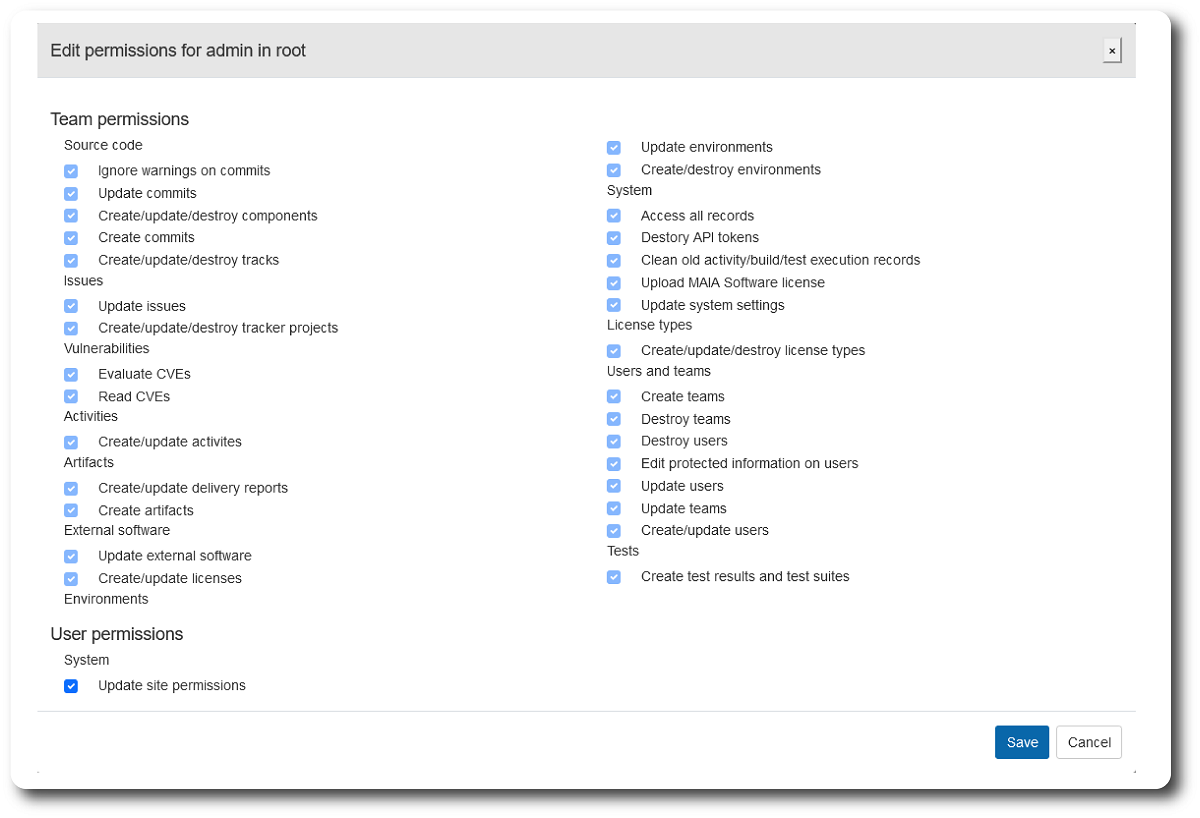
Task: Toggle Read CVEs checkbox
Action: click(71, 397)
